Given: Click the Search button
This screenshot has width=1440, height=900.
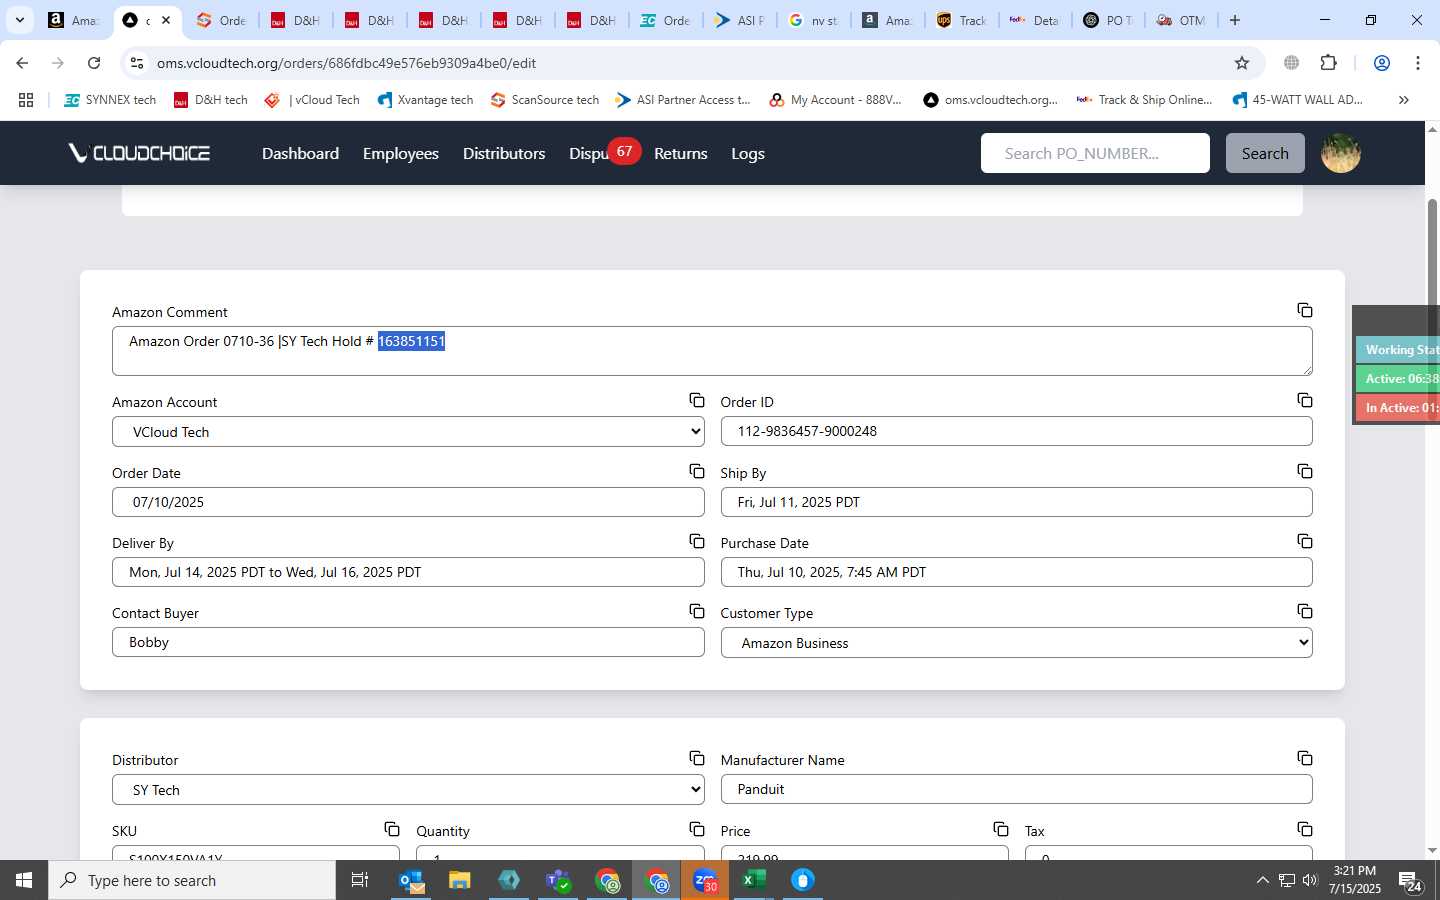Looking at the screenshot, I should pyautogui.click(x=1265, y=153).
